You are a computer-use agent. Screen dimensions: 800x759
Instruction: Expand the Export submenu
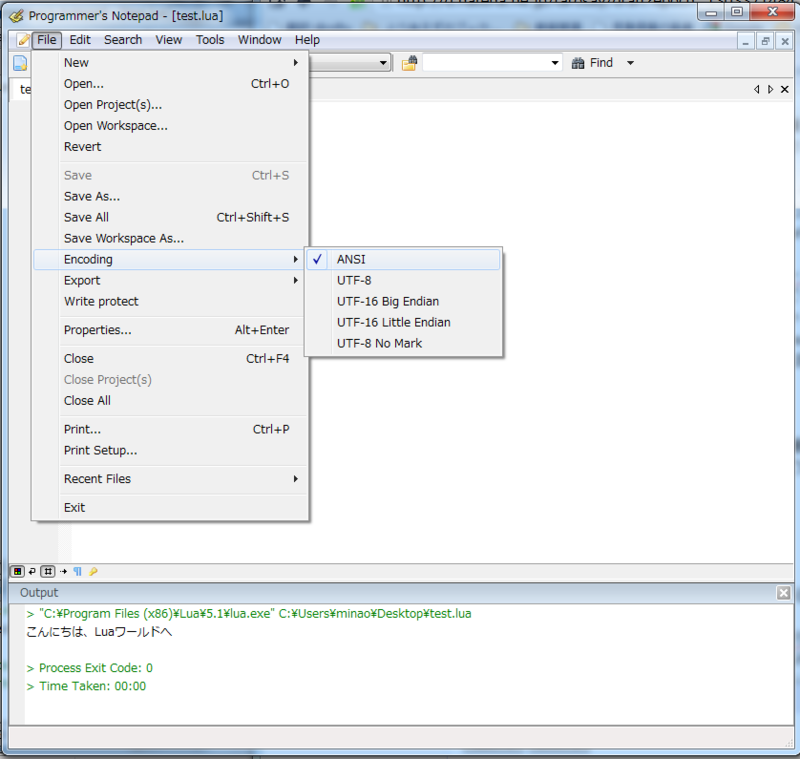tap(170, 280)
